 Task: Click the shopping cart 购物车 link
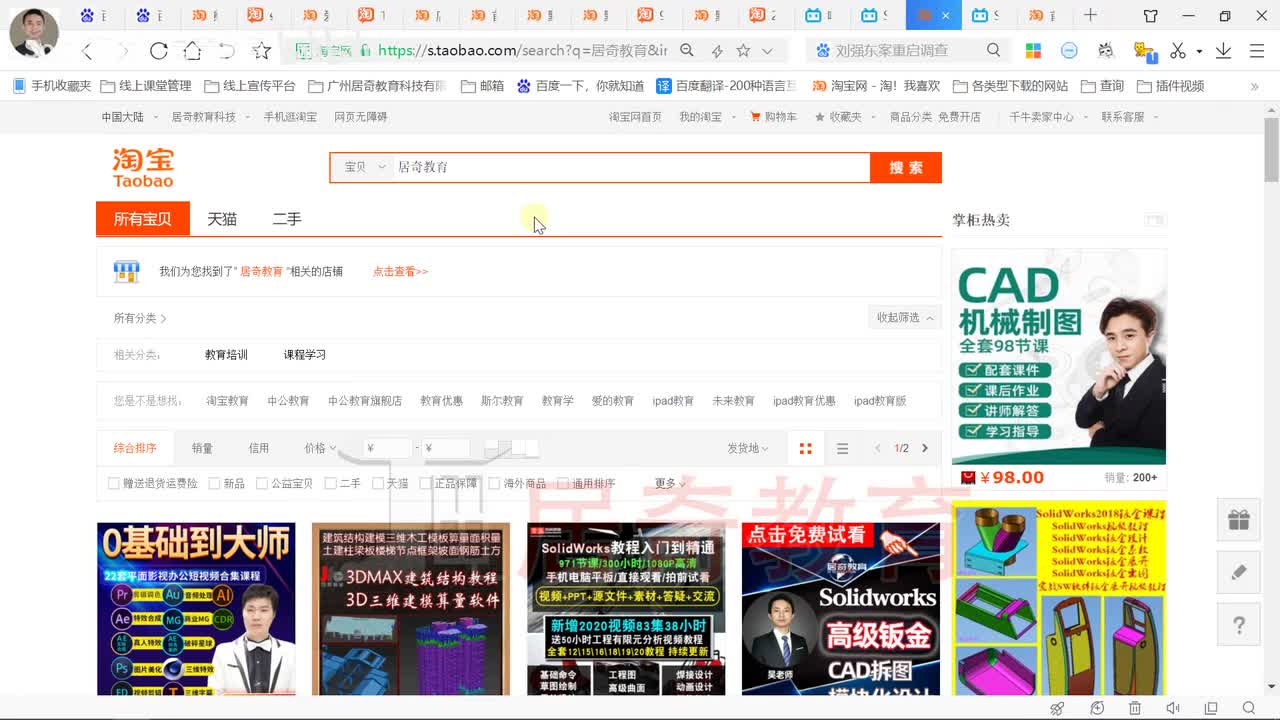point(773,117)
